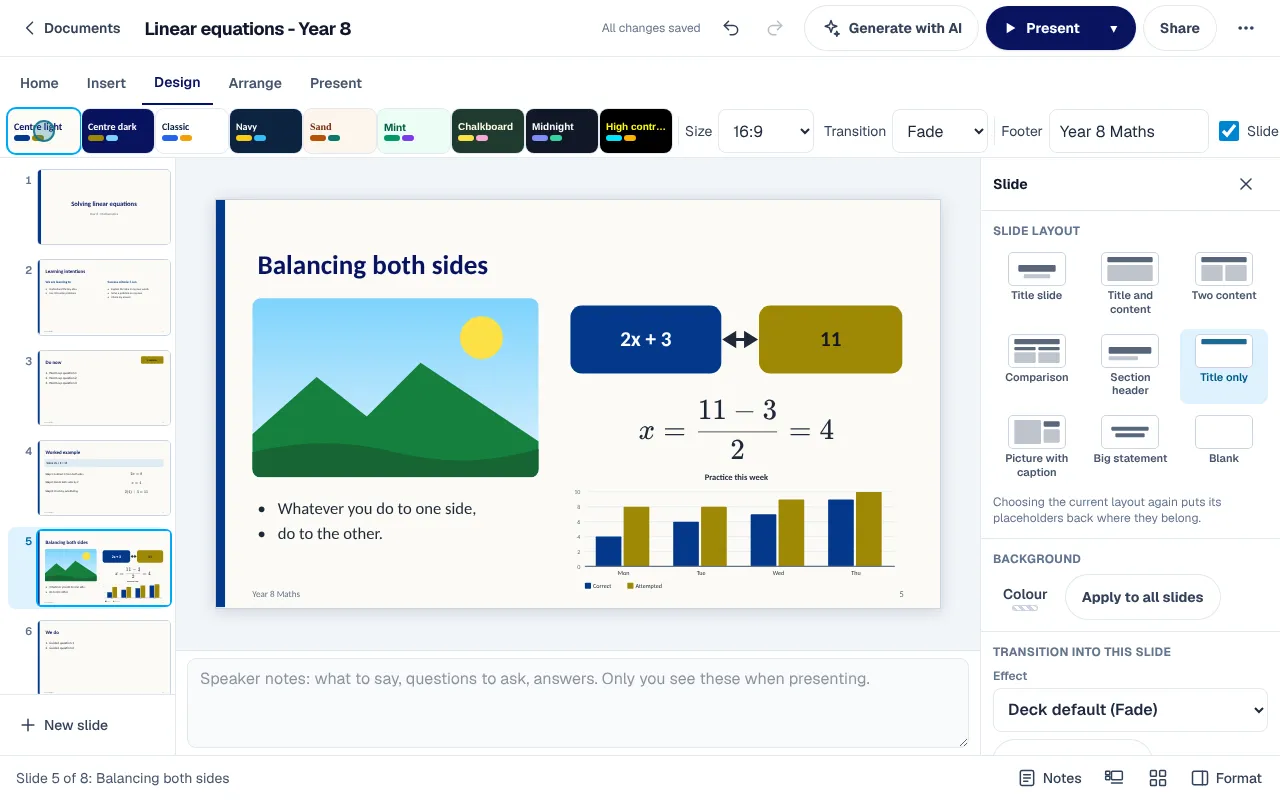
Task: Choose the Picture with caption layout
Action: point(1037,447)
